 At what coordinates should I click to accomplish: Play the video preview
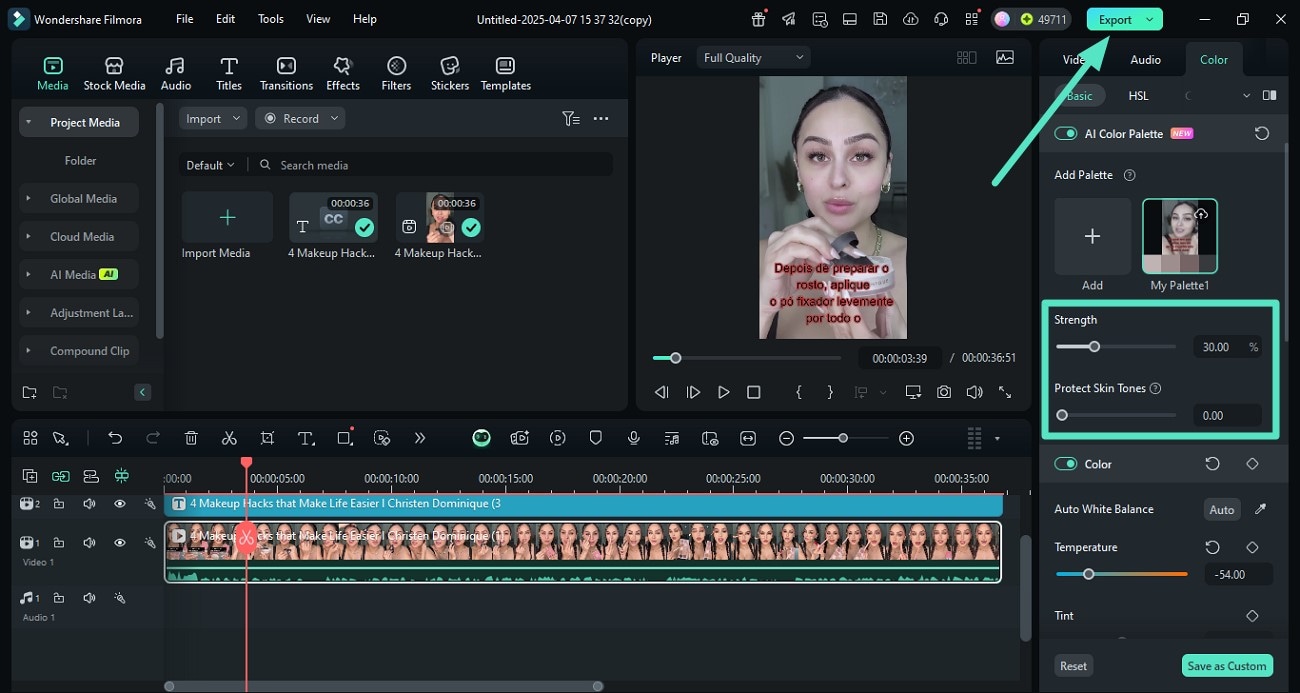723,392
